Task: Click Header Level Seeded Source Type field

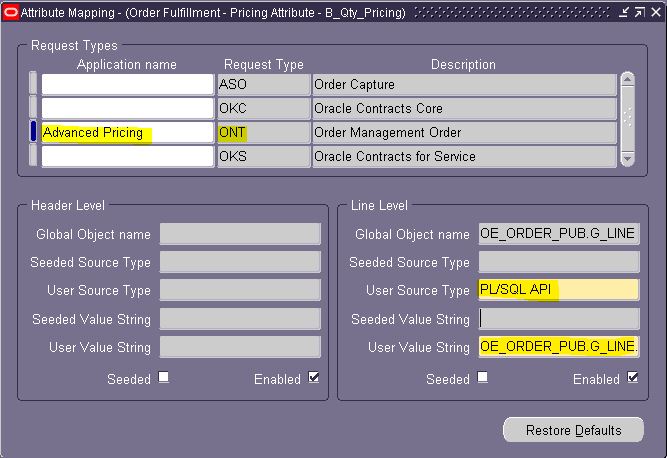Action: tap(240, 262)
